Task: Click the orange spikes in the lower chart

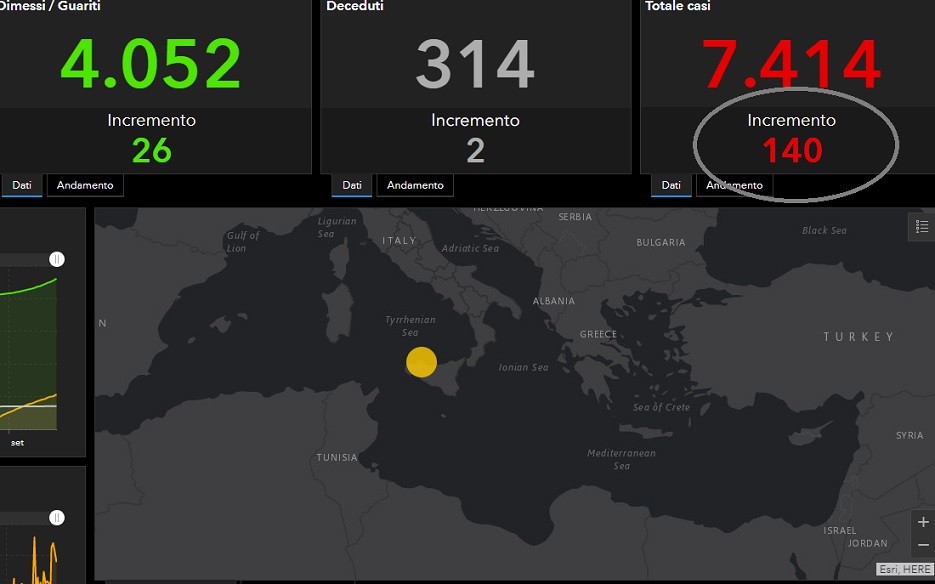Action: pos(42,558)
